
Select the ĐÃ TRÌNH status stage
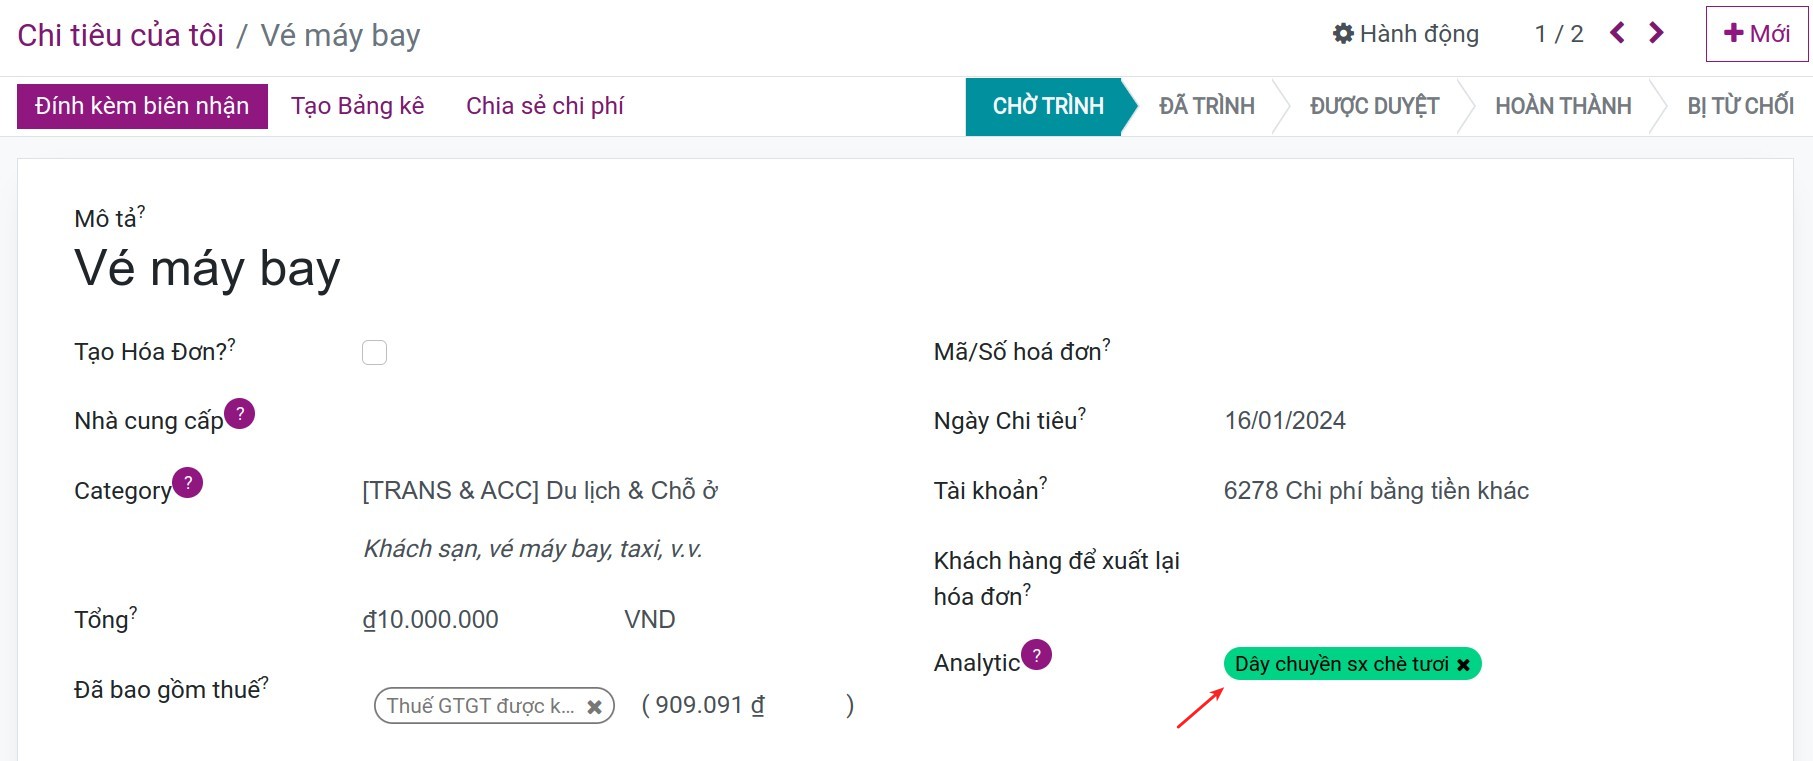point(1206,105)
